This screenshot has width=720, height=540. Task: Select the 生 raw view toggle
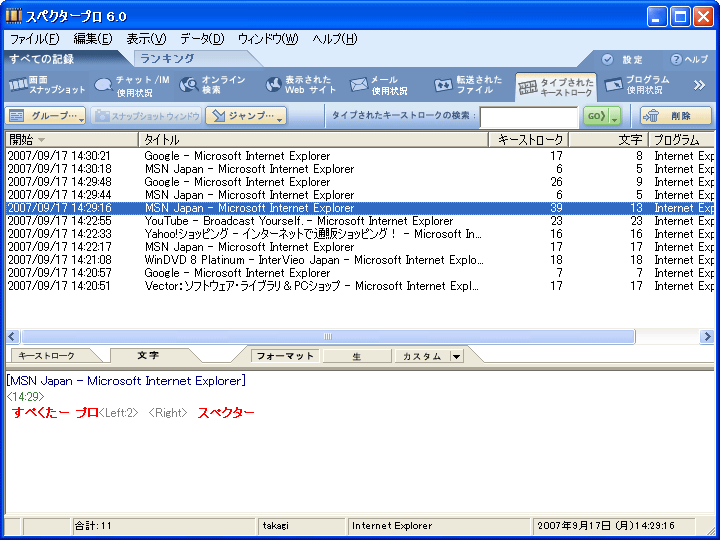357,356
